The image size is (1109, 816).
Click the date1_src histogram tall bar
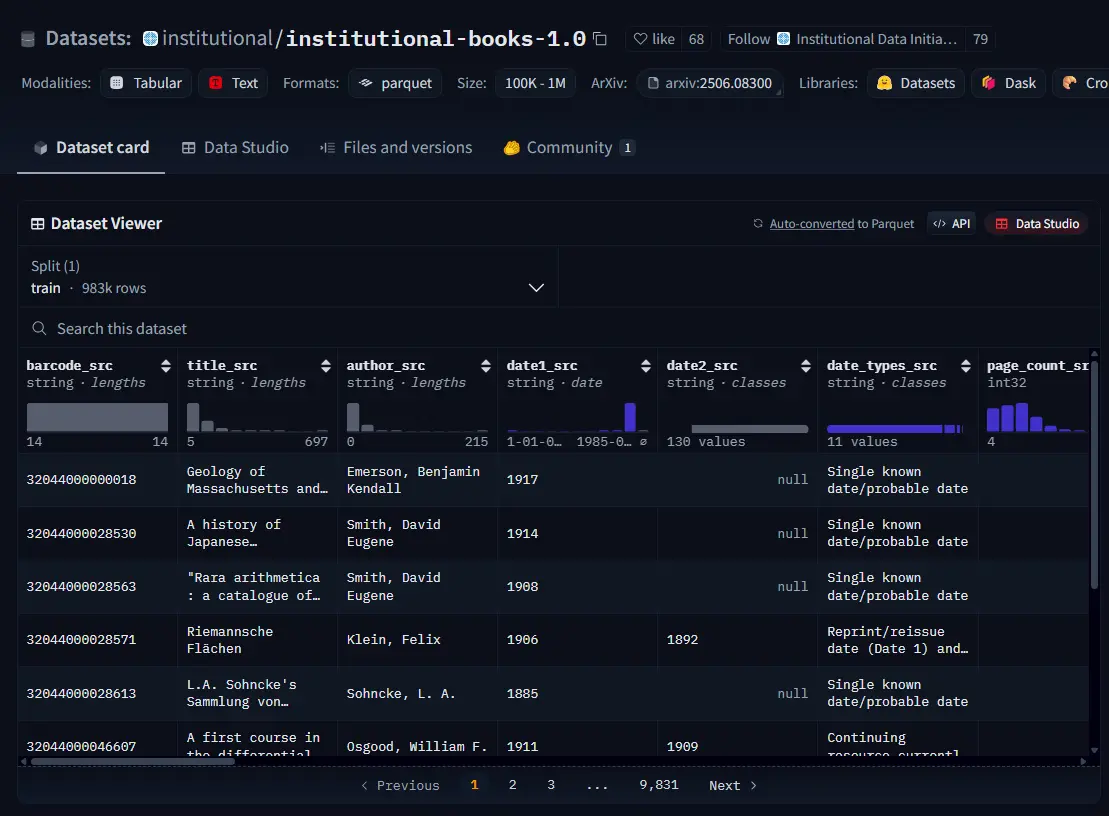click(630, 417)
